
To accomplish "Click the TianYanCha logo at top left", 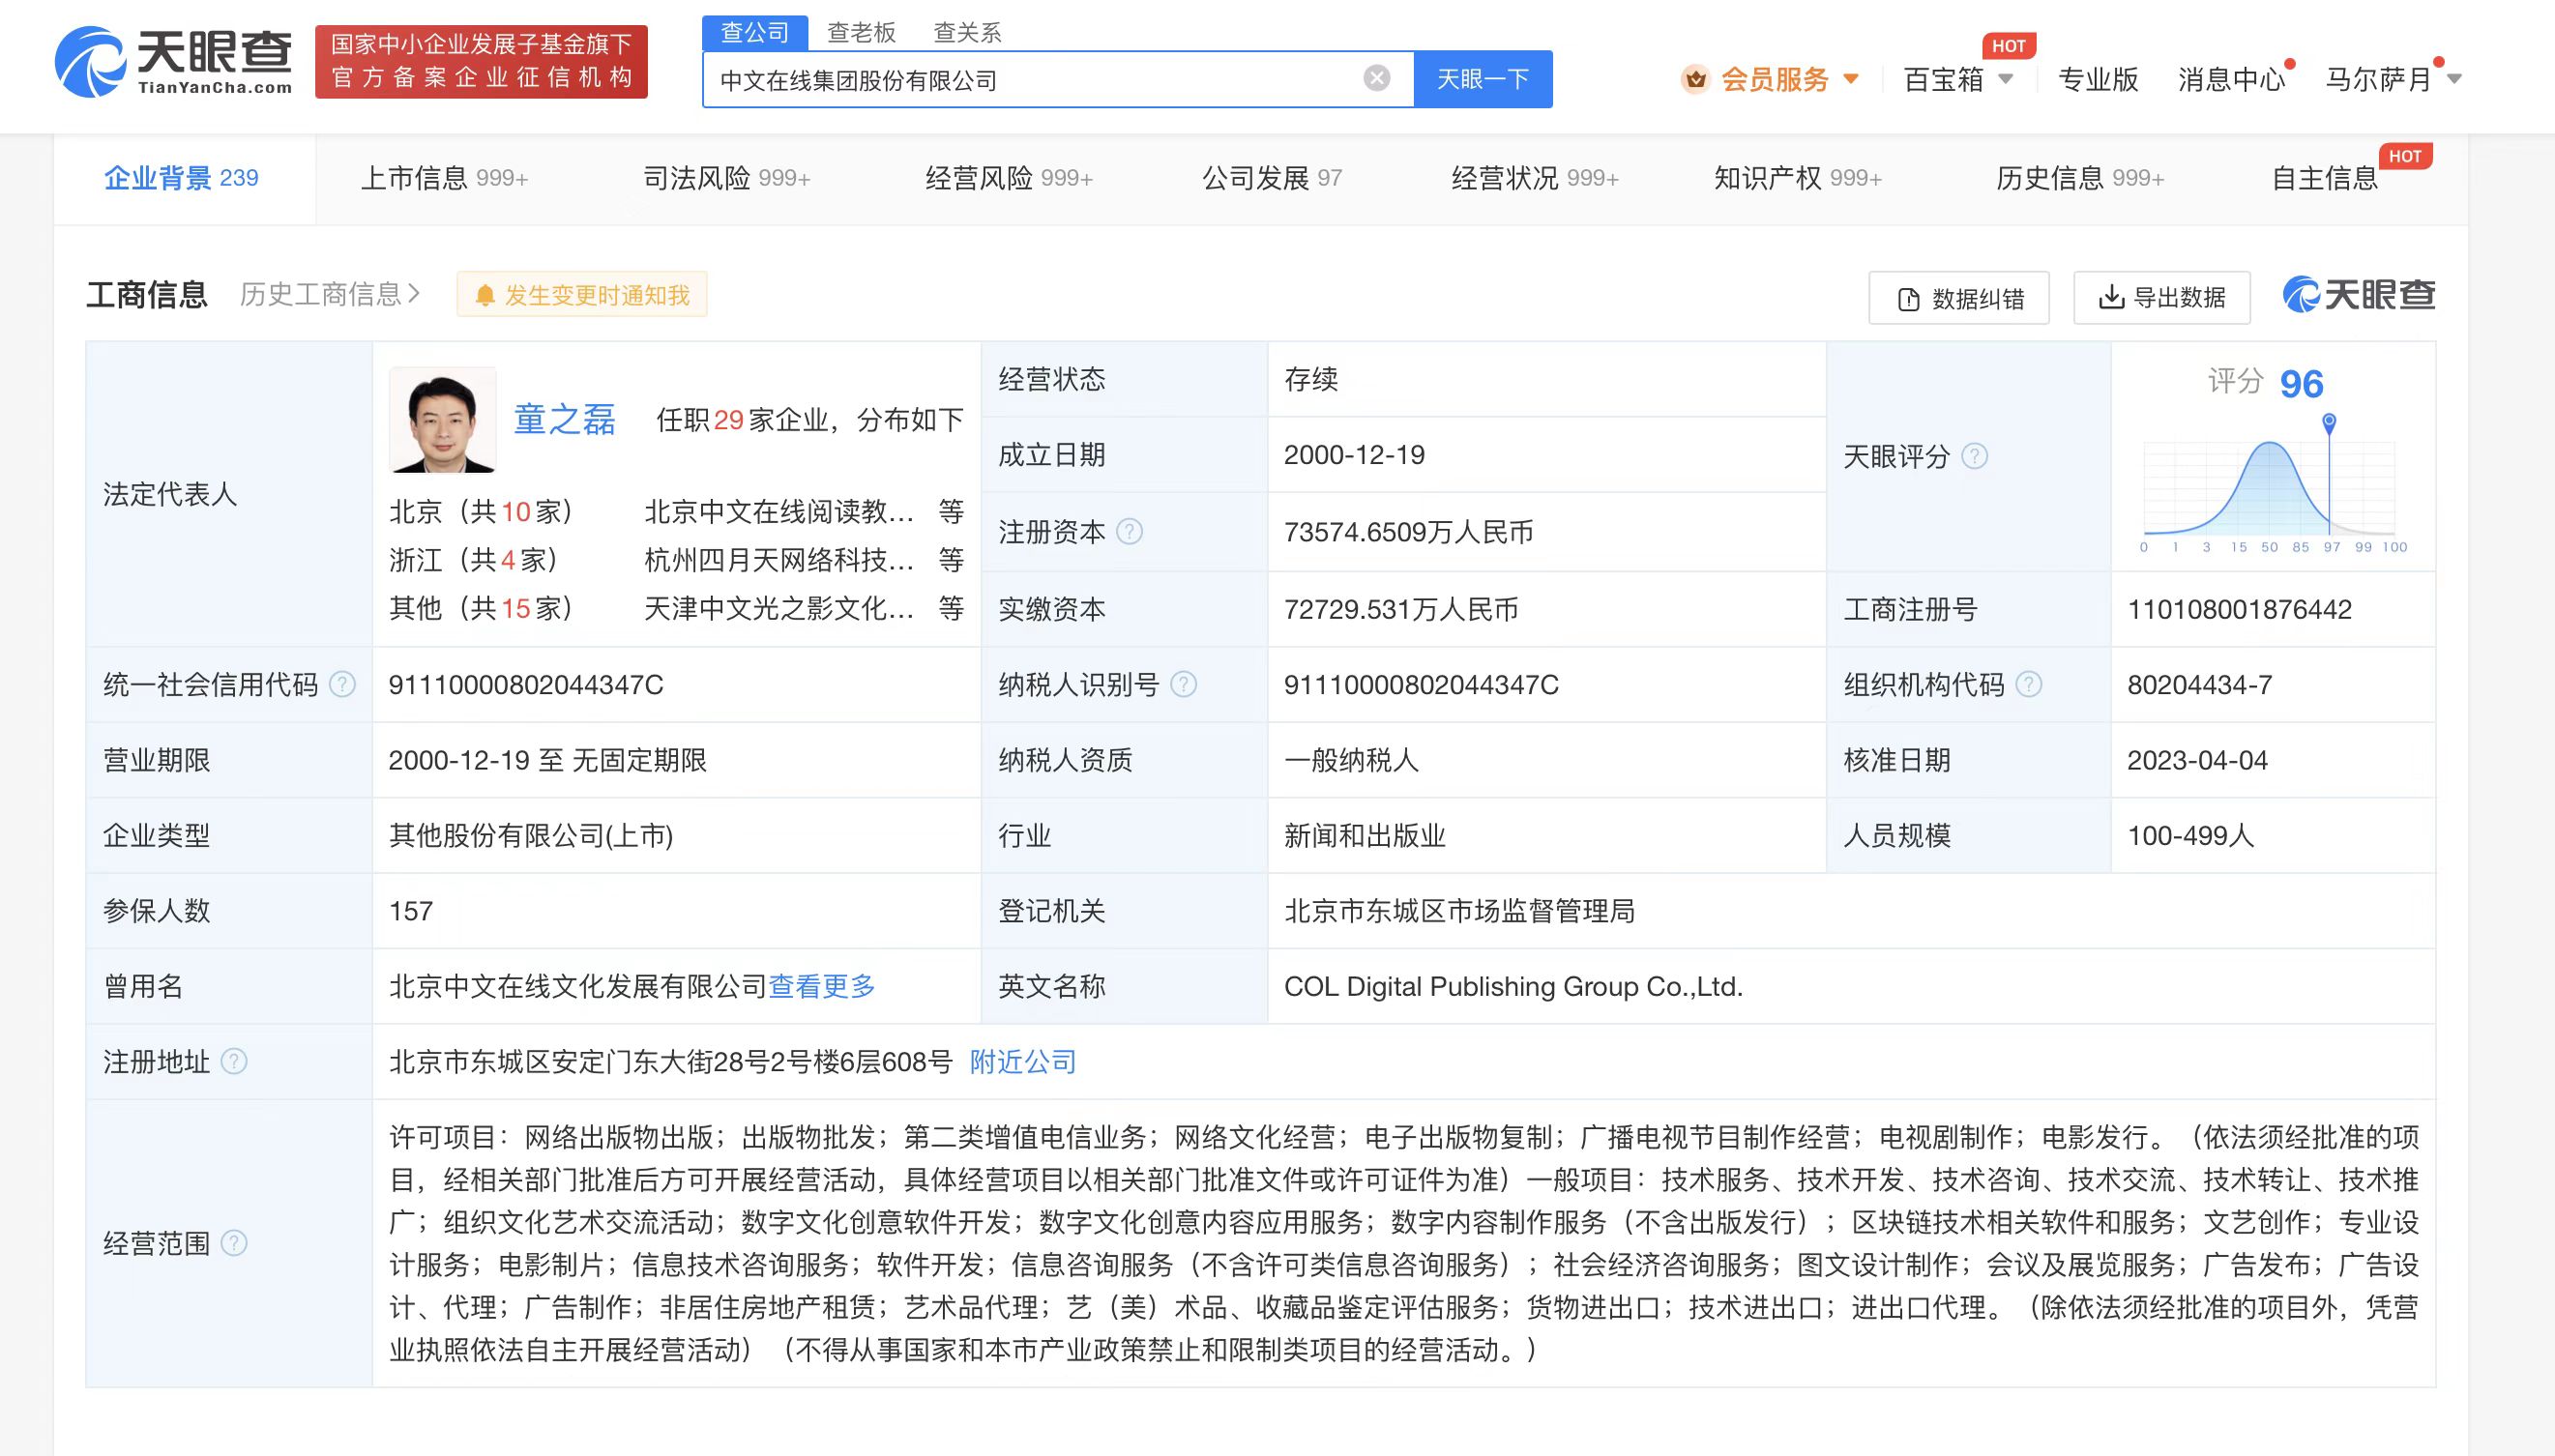I will click(x=174, y=62).
